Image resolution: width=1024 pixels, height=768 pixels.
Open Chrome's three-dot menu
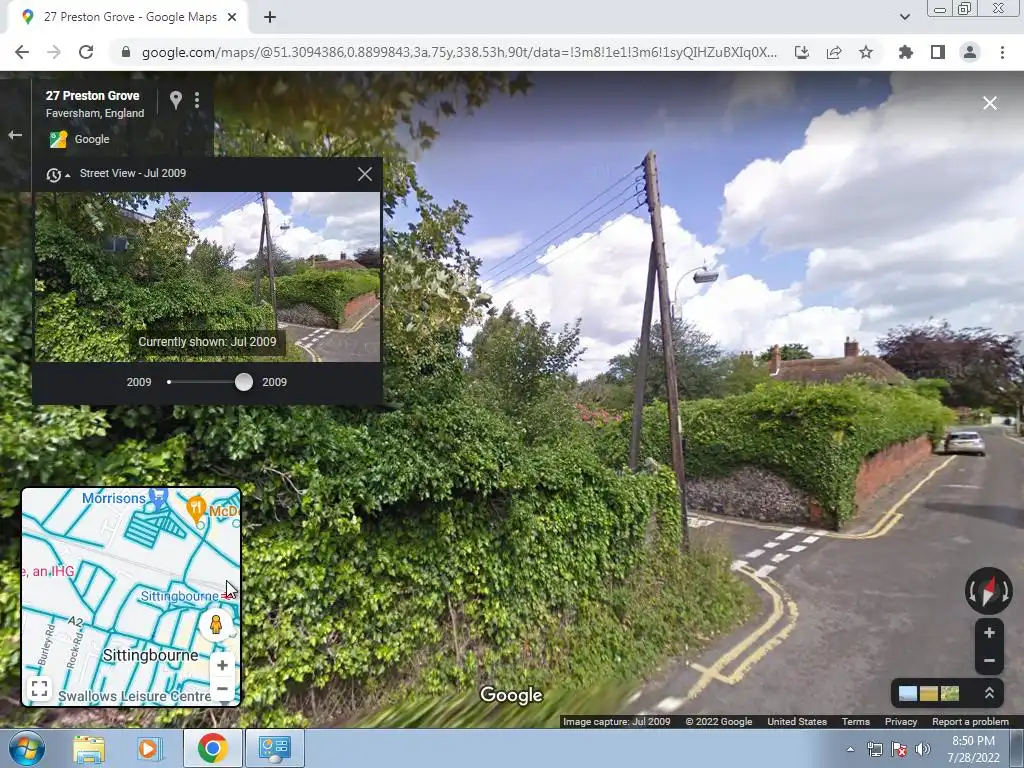pyautogui.click(x=1002, y=52)
